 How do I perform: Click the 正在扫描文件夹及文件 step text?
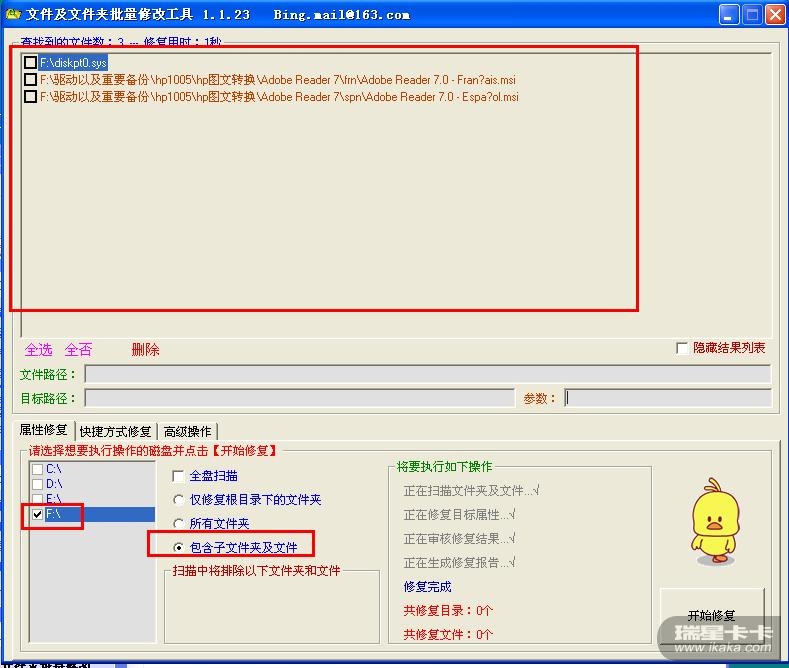point(471,490)
